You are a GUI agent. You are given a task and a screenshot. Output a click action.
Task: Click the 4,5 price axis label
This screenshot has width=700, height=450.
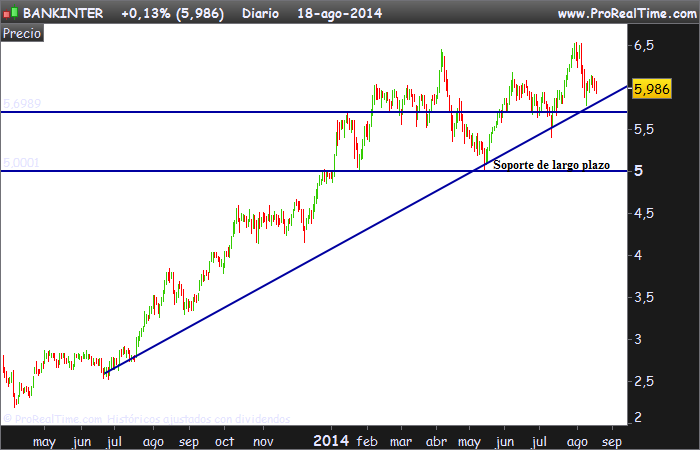click(x=644, y=213)
